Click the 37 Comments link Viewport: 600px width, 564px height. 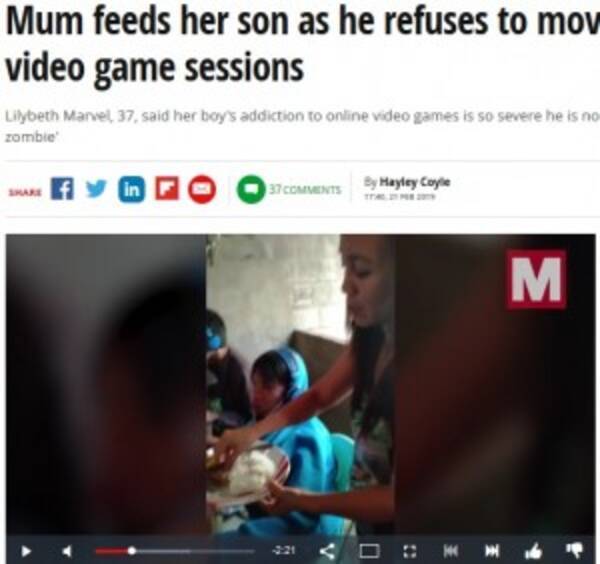[x=305, y=190]
